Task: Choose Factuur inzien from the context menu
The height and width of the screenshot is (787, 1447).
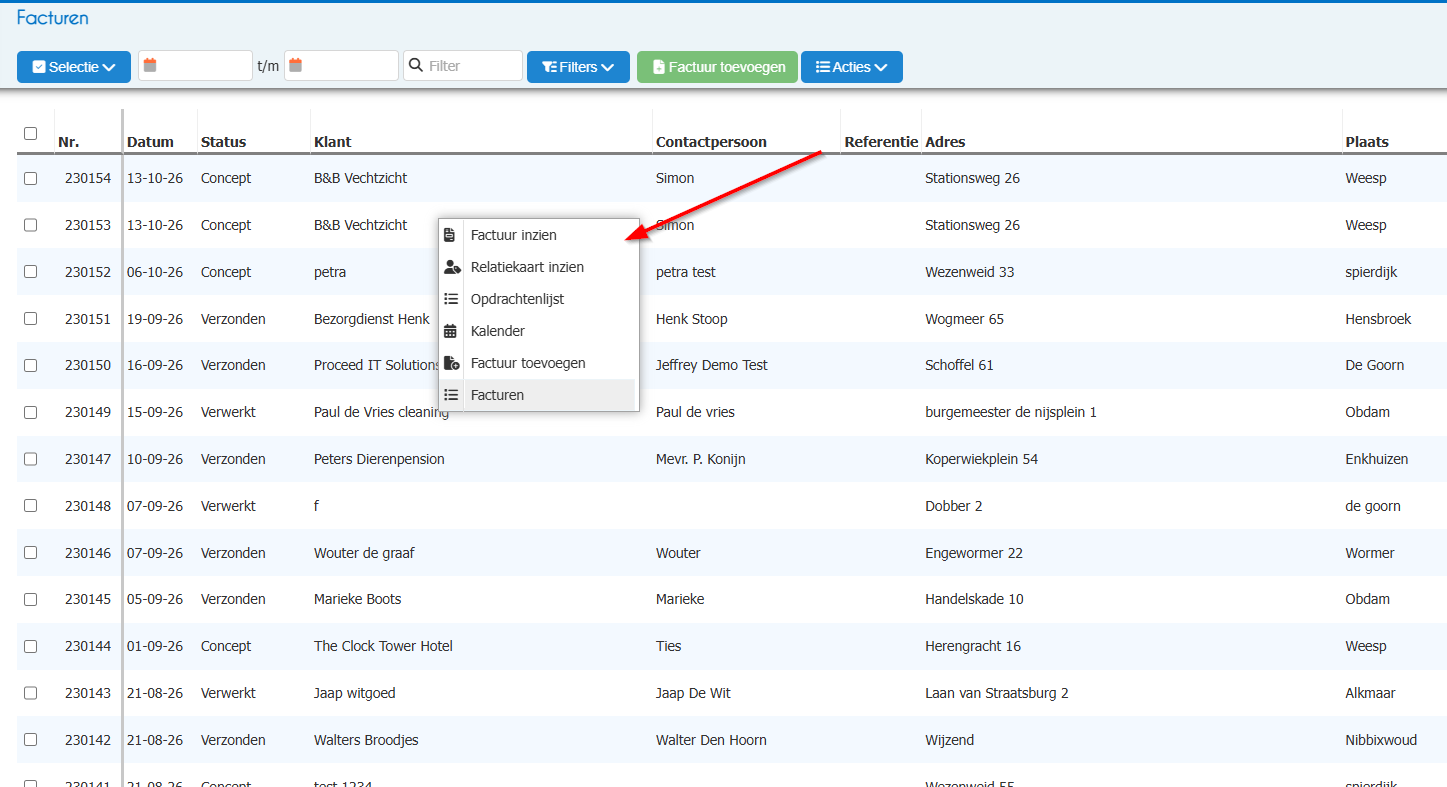Action: click(x=539, y=235)
